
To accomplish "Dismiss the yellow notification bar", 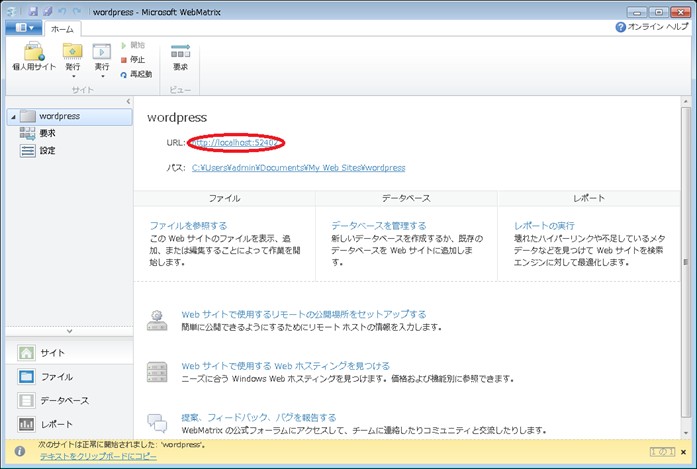I will pos(683,452).
